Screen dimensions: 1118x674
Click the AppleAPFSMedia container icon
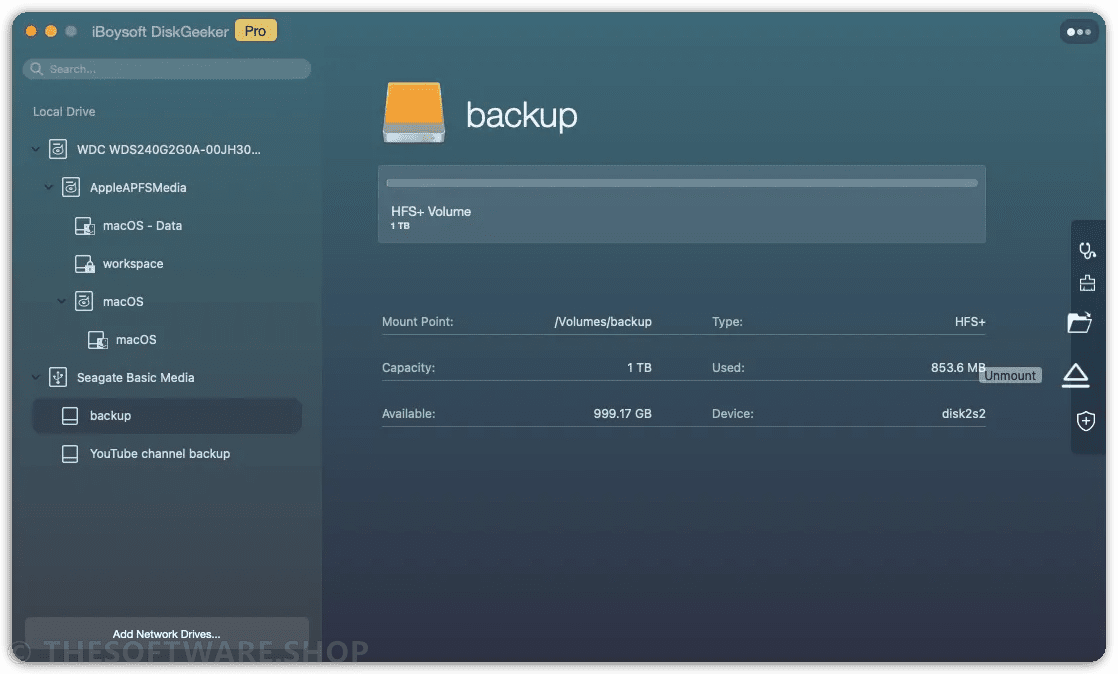[71, 187]
